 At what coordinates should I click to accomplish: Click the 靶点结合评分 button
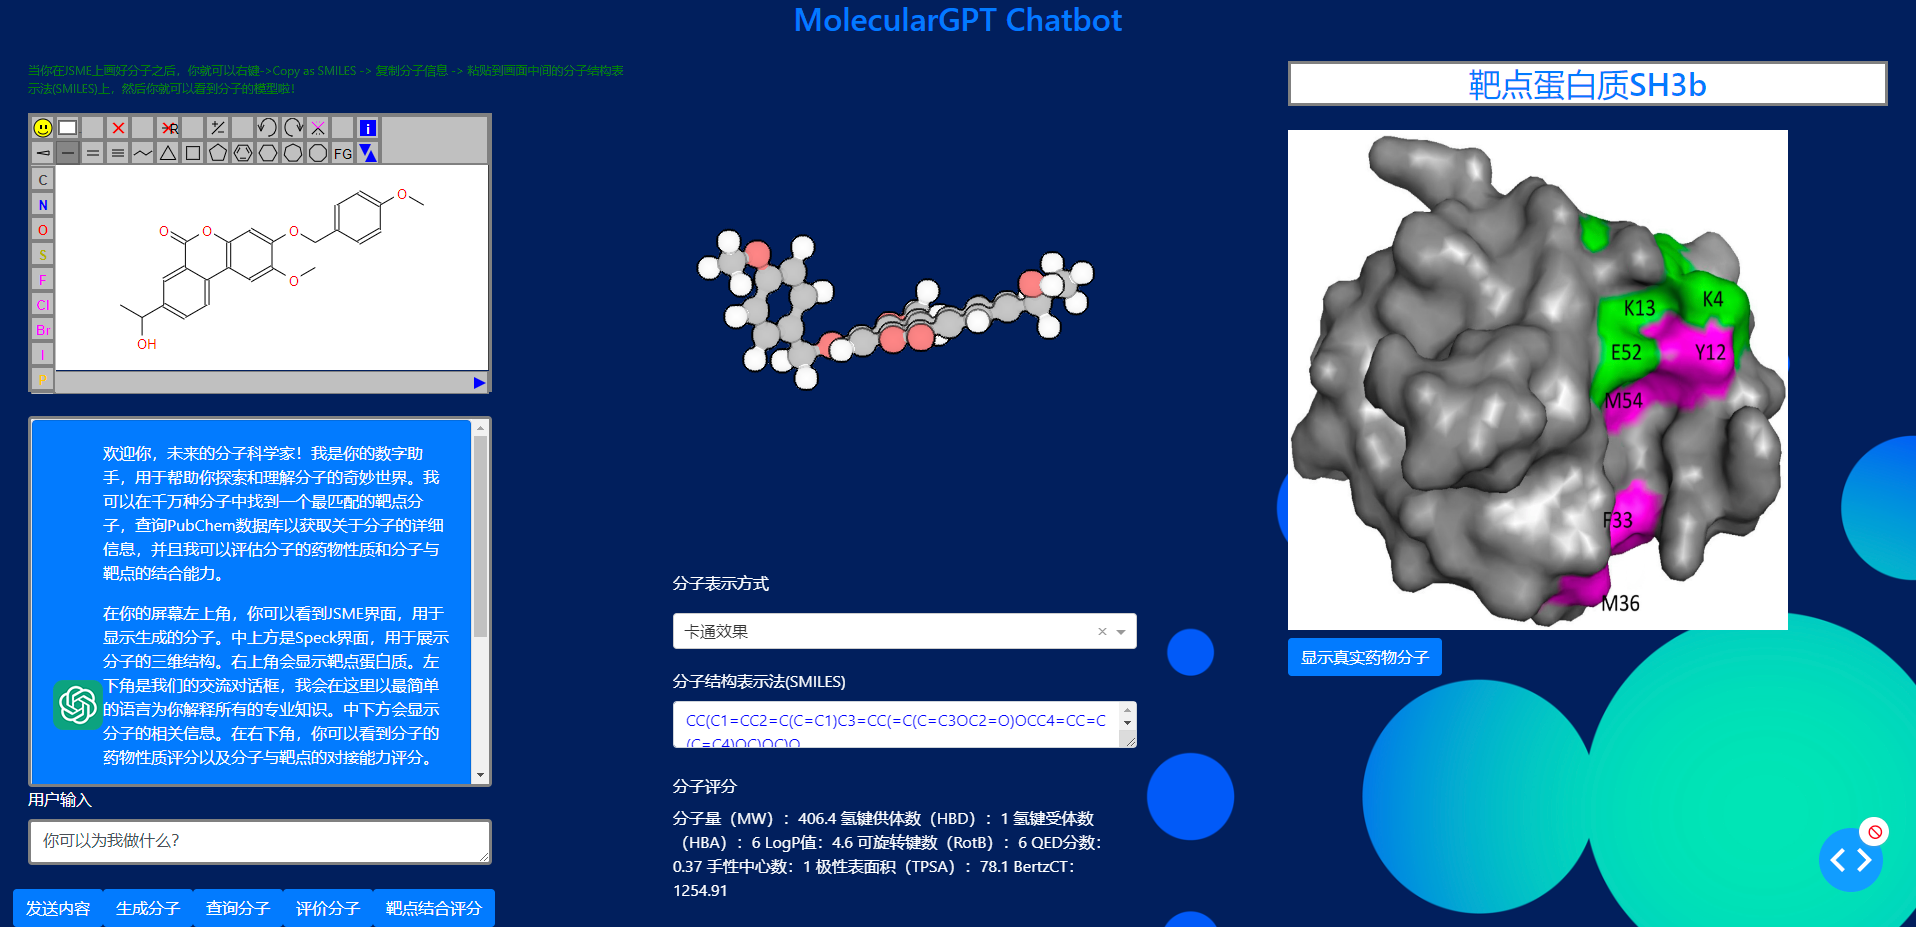(x=434, y=908)
